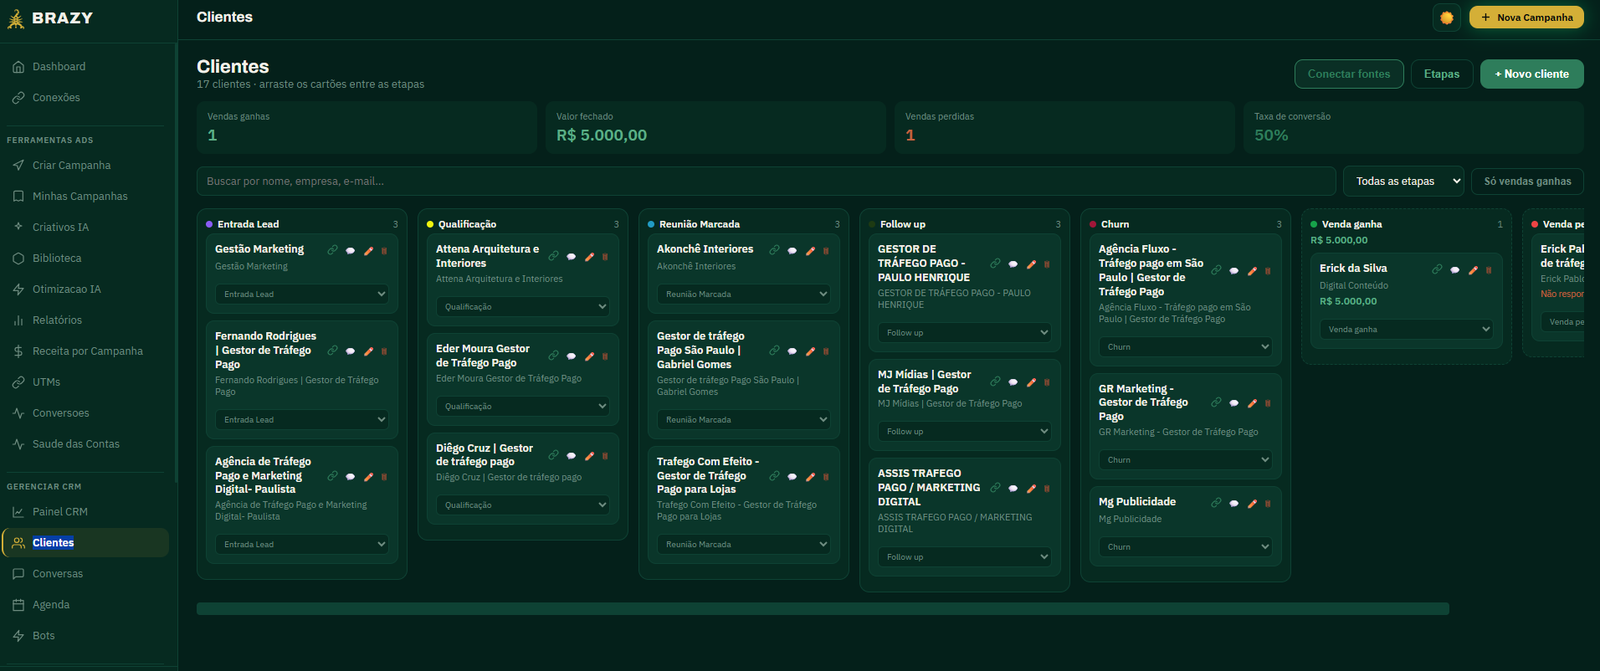Edit pencil on Fernando Rodrigues card
This screenshot has height=671, width=1600.
(368, 351)
